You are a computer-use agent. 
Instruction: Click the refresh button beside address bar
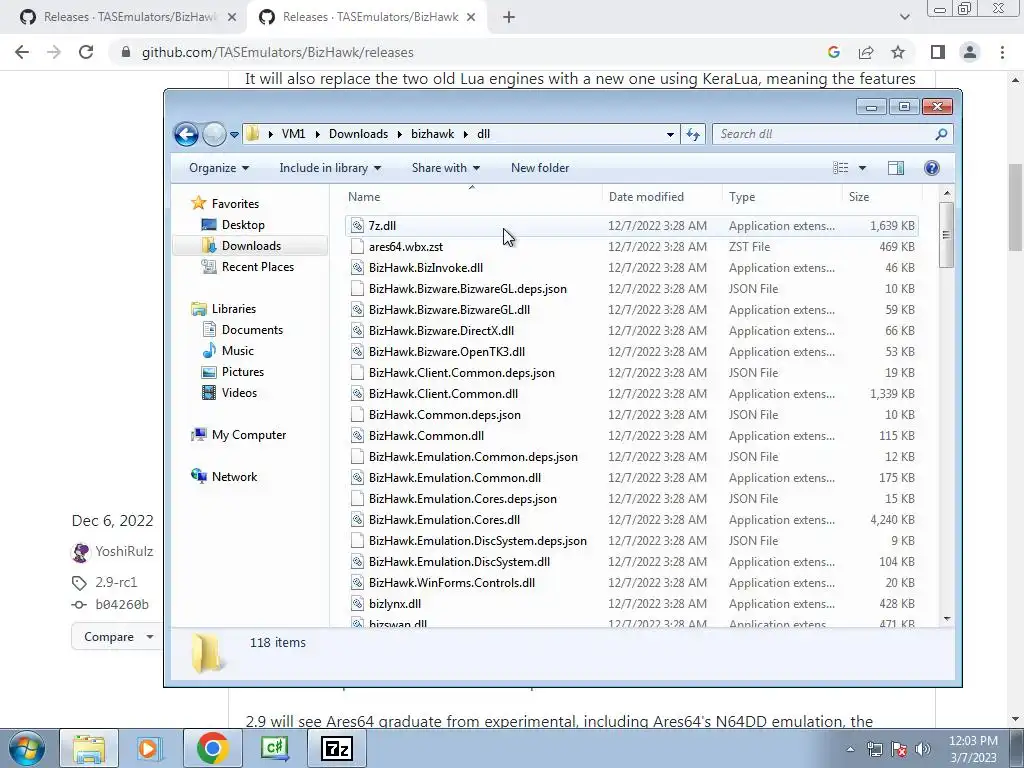tap(692, 135)
